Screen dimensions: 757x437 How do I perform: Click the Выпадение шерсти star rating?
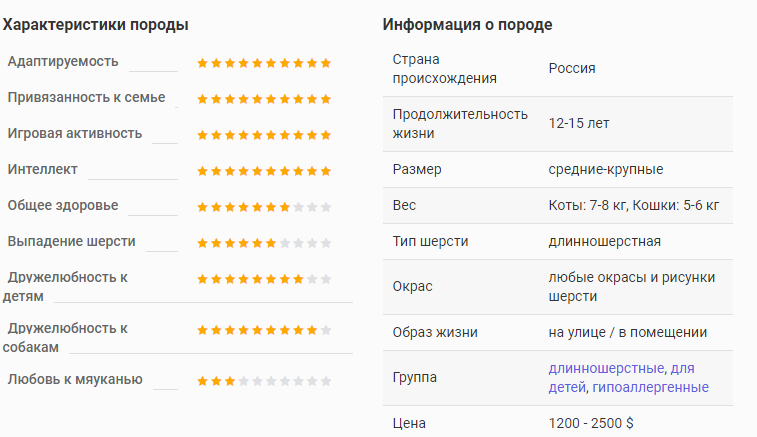click(264, 243)
